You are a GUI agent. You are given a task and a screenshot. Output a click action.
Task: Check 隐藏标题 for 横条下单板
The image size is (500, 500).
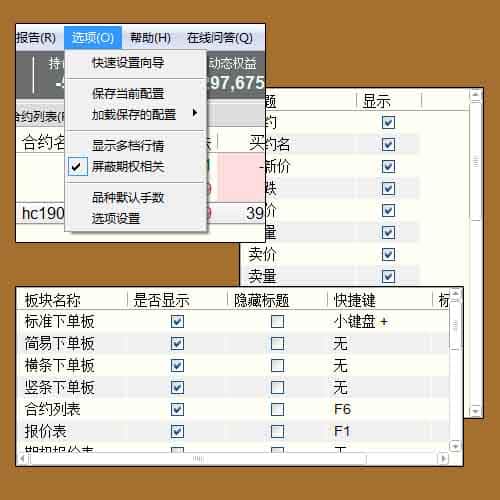(277, 366)
